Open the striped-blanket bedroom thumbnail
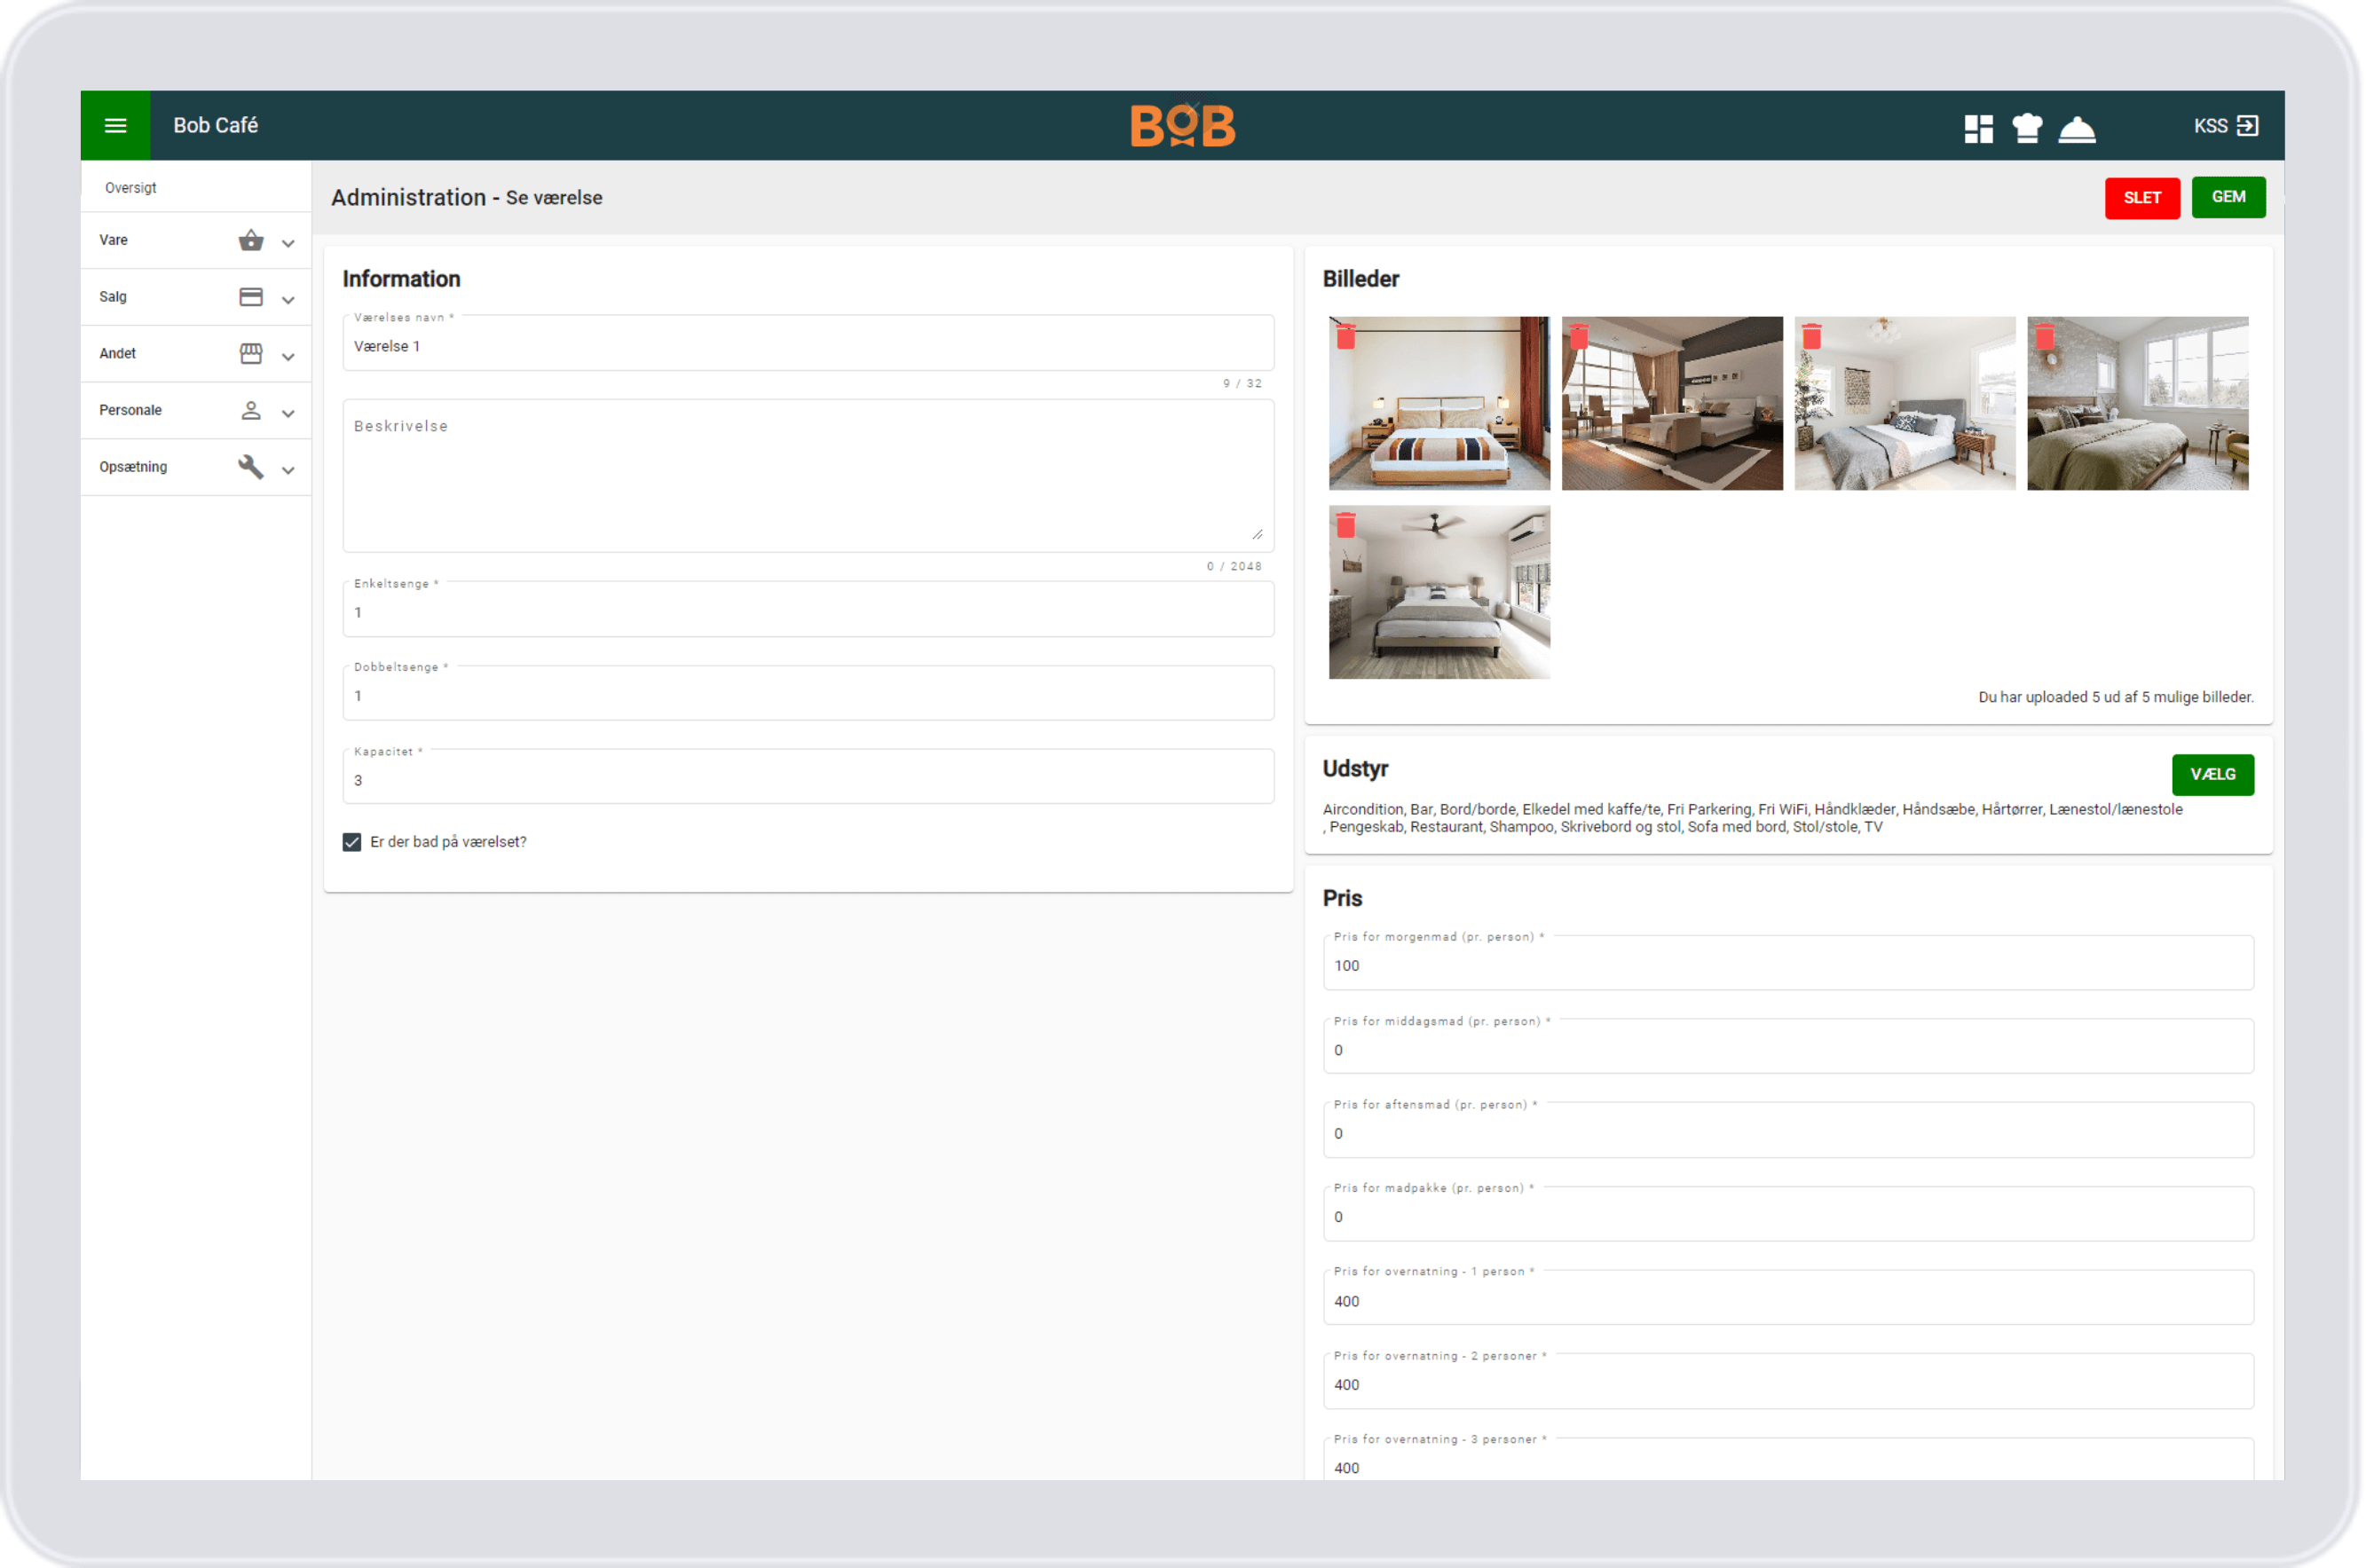Viewport: 2366px width, 1568px height. point(1439,404)
